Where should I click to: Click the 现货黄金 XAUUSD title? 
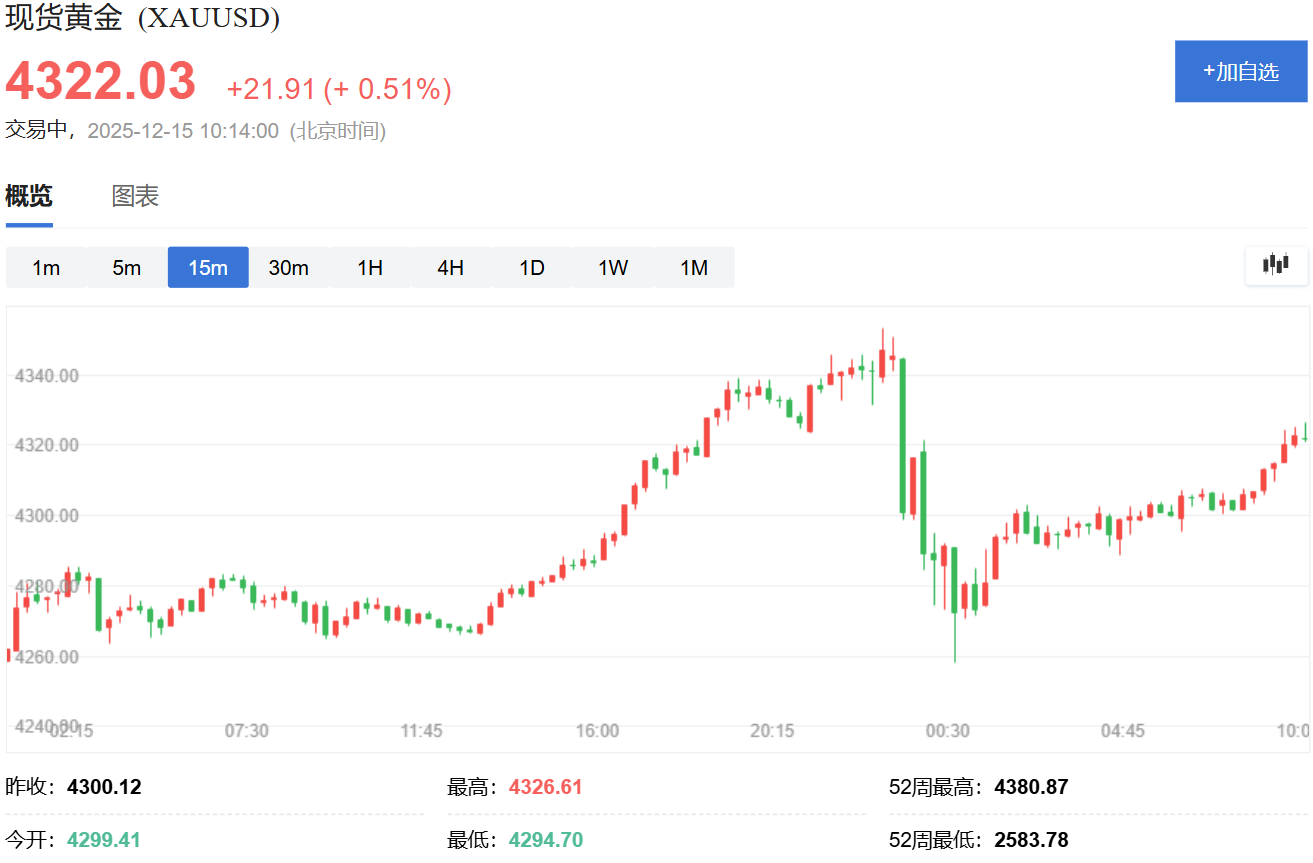tap(140, 17)
